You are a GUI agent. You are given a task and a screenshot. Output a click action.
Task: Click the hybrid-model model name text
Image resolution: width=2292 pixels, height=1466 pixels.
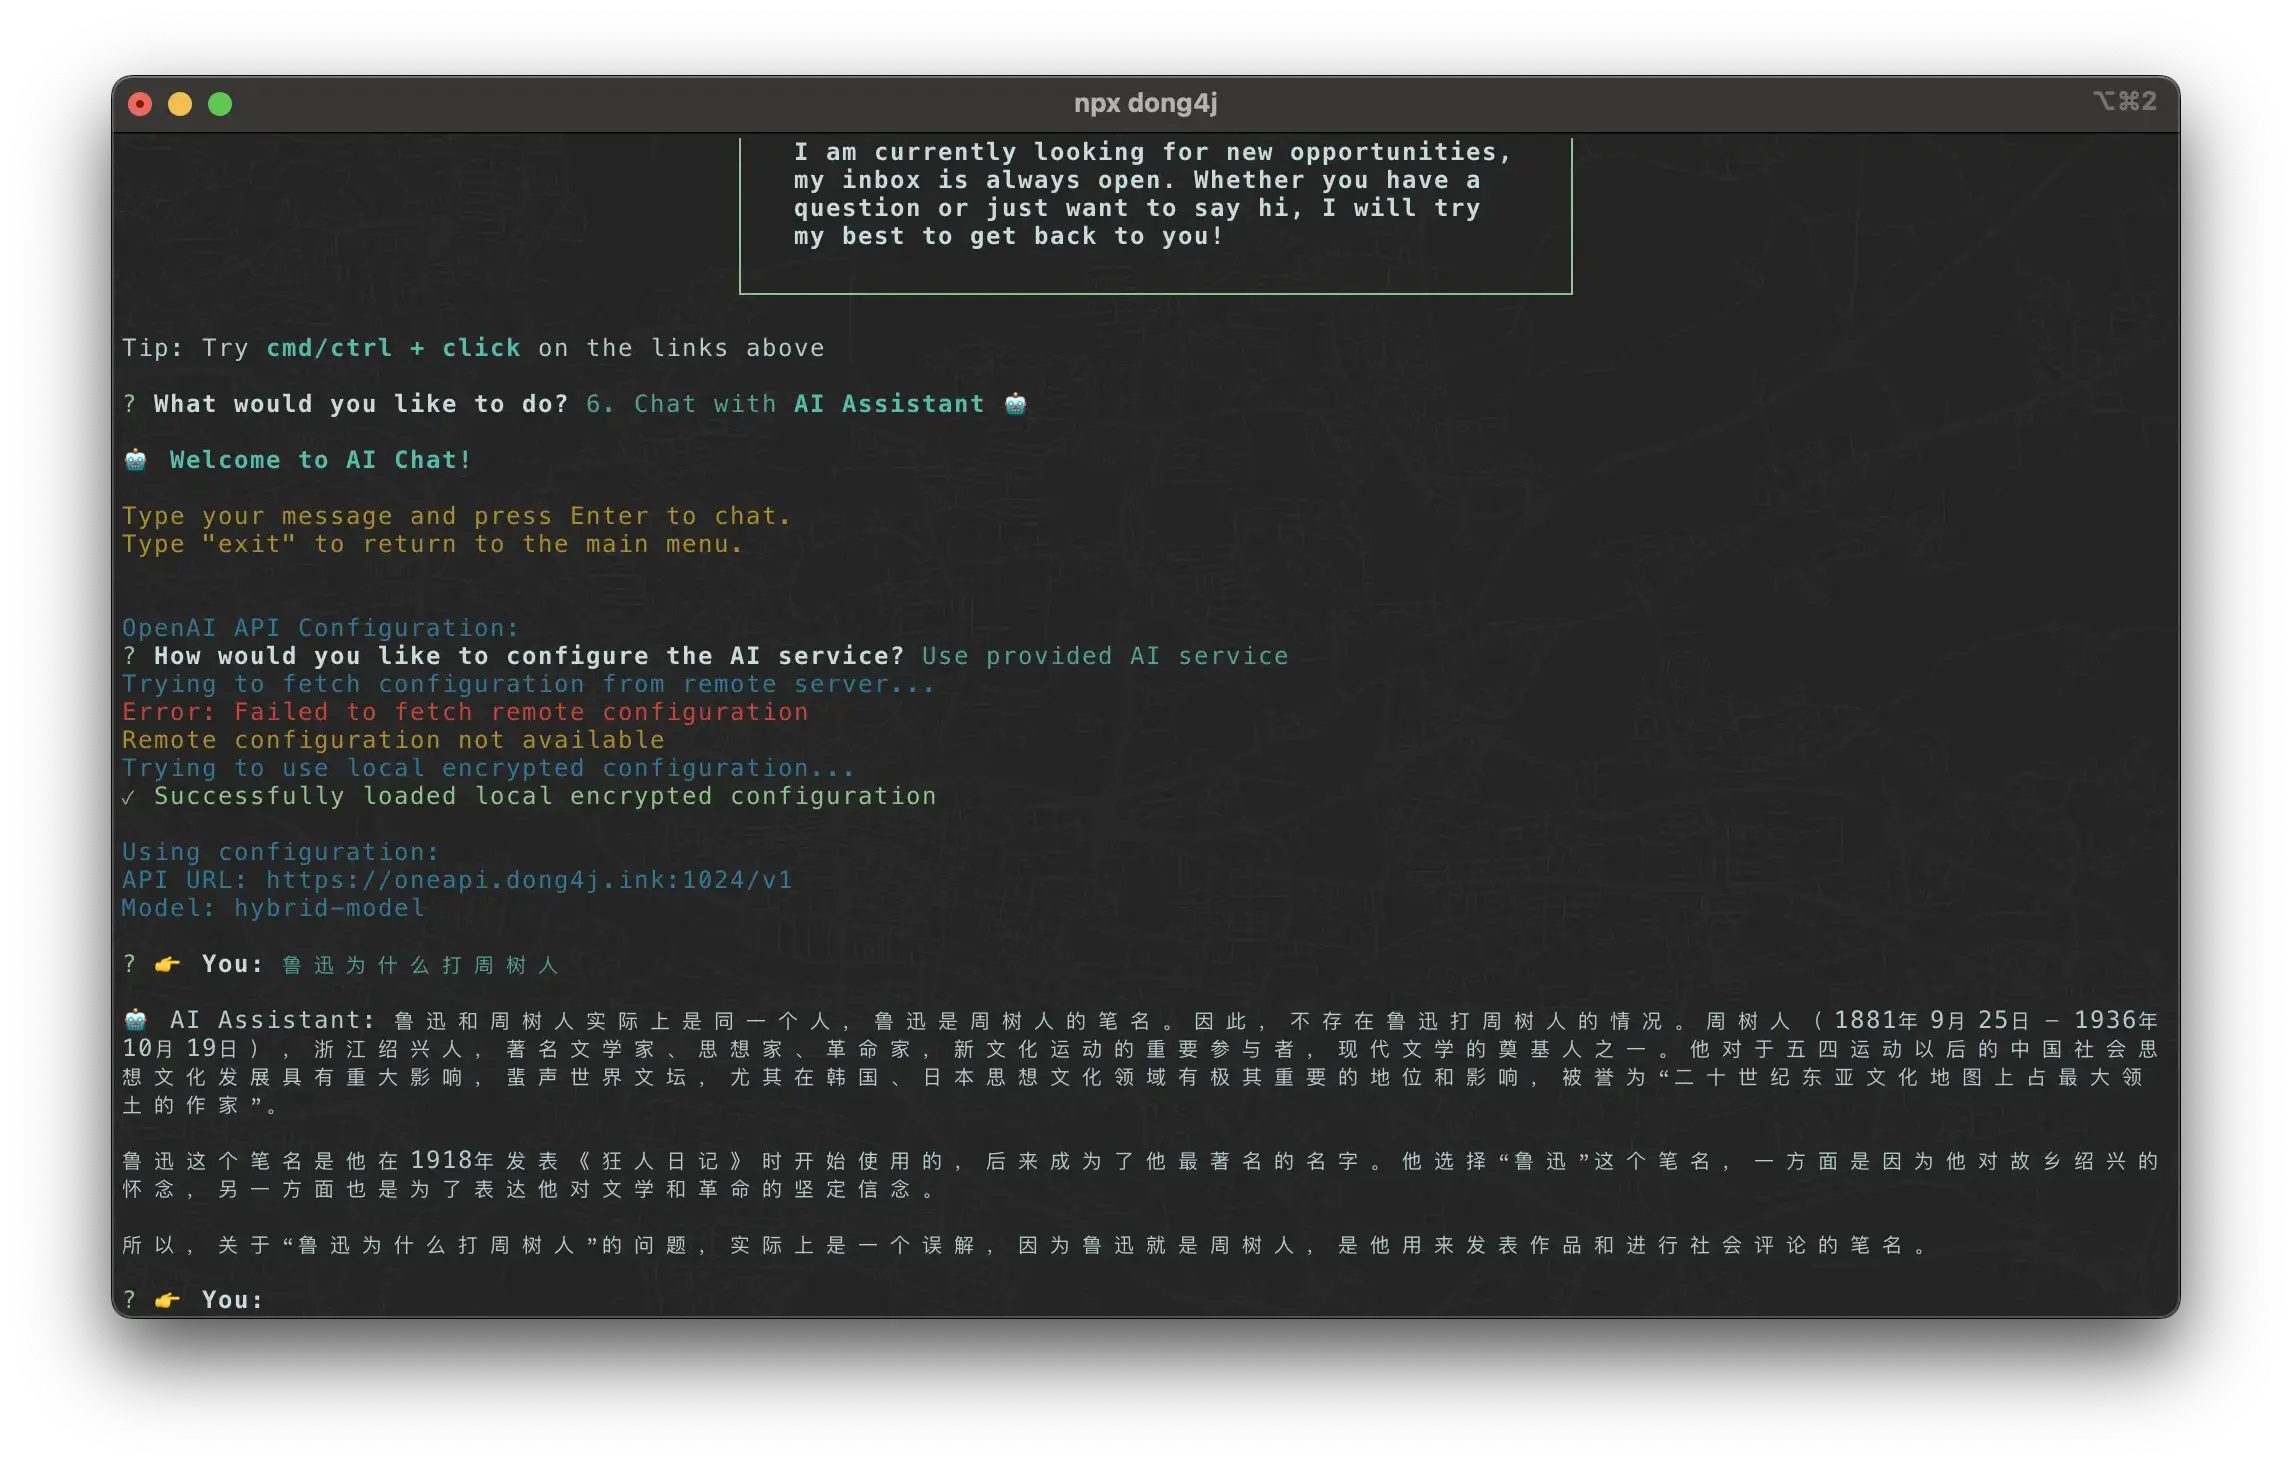pyautogui.click(x=329, y=908)
